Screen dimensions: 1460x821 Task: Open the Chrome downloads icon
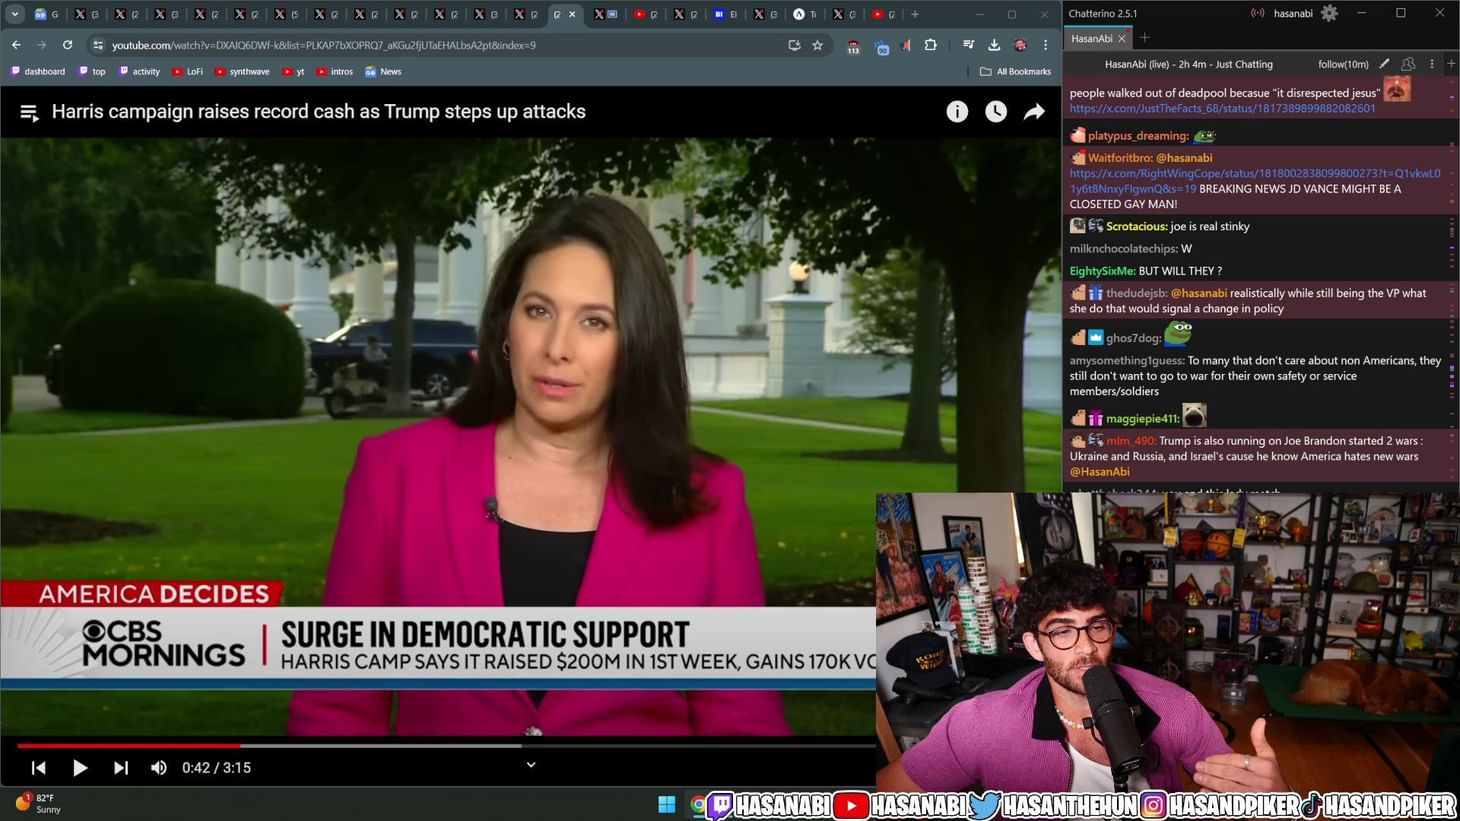[994, 45]
